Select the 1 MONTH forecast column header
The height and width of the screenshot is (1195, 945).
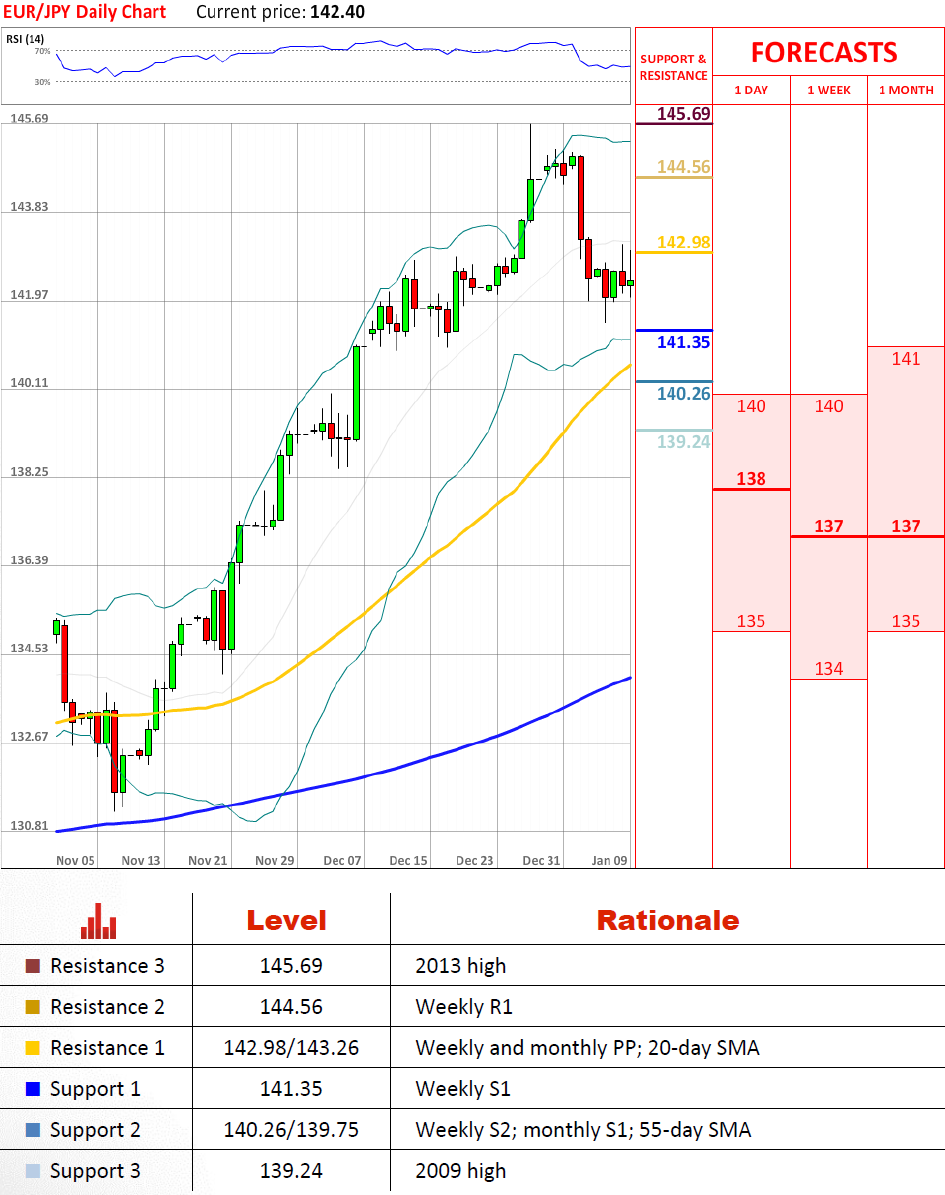point(906,90)
